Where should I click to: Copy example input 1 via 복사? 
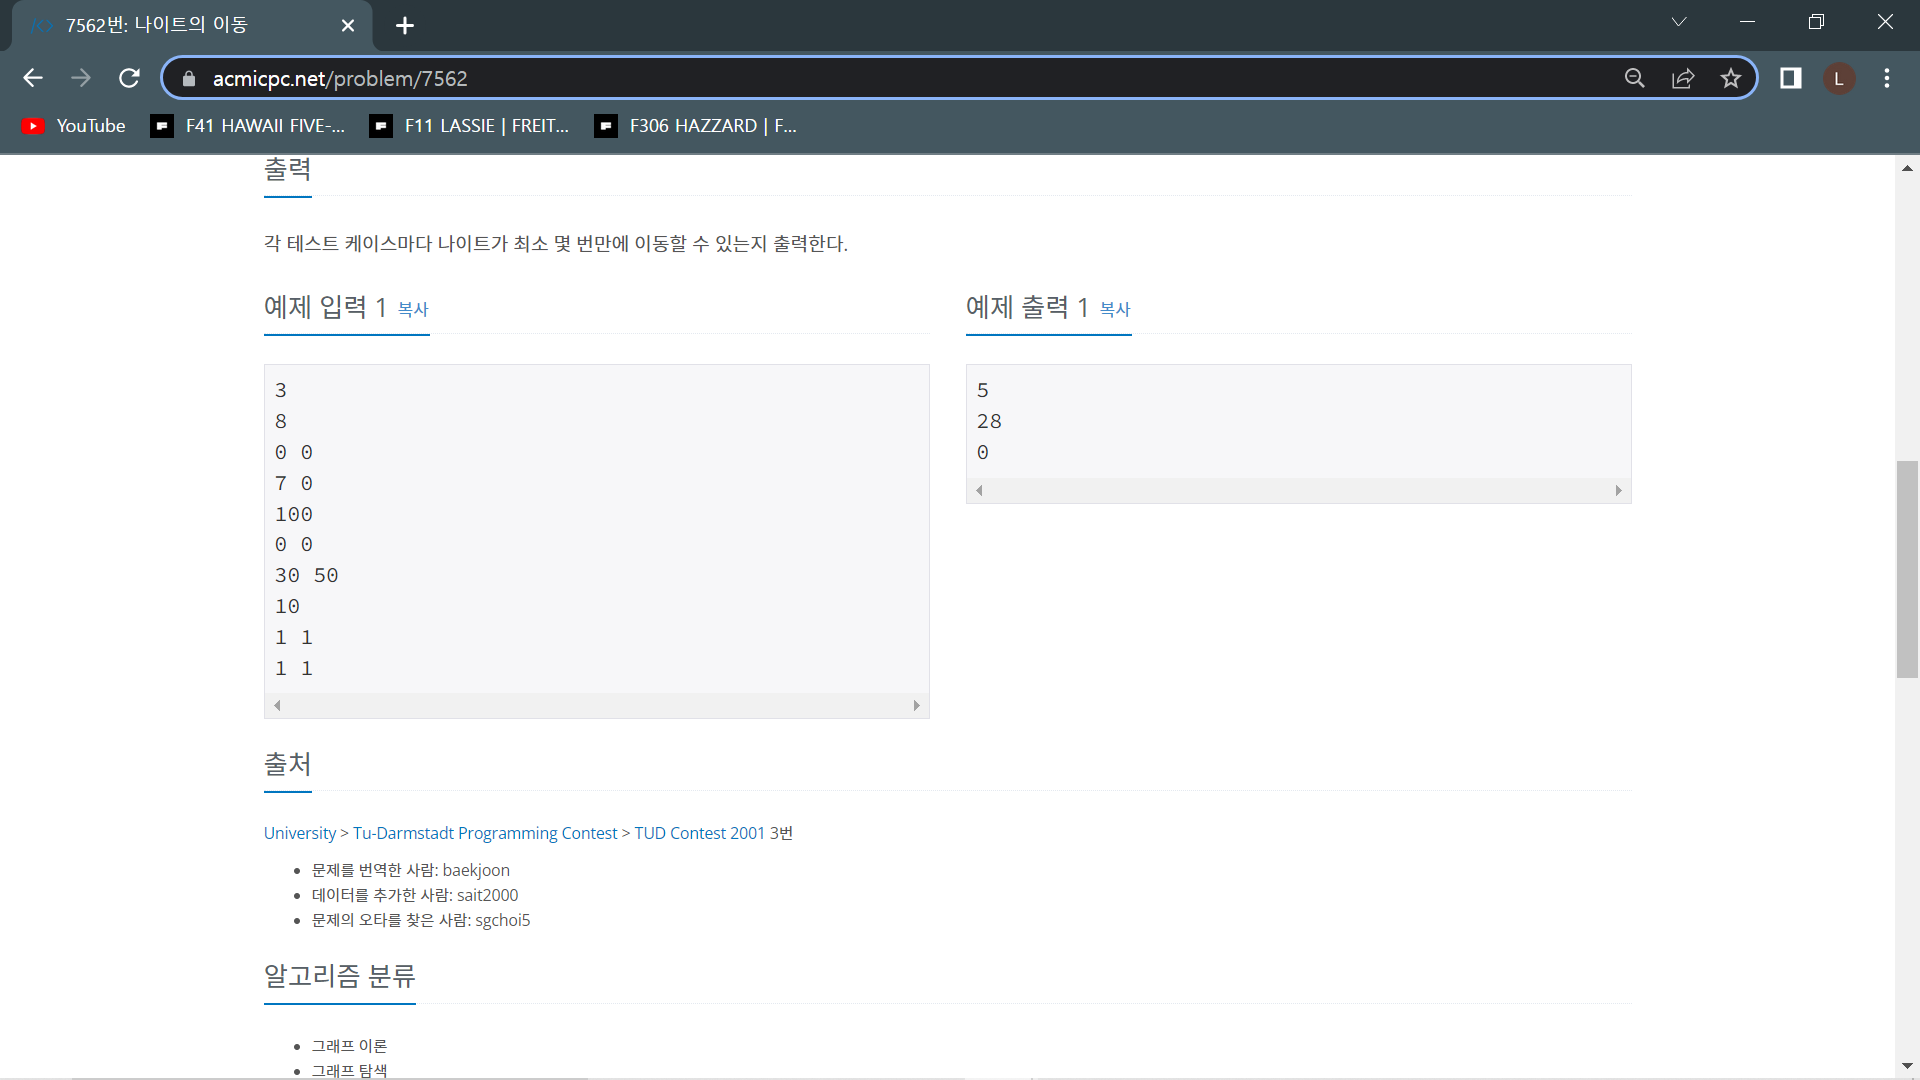tap(413, 310)
